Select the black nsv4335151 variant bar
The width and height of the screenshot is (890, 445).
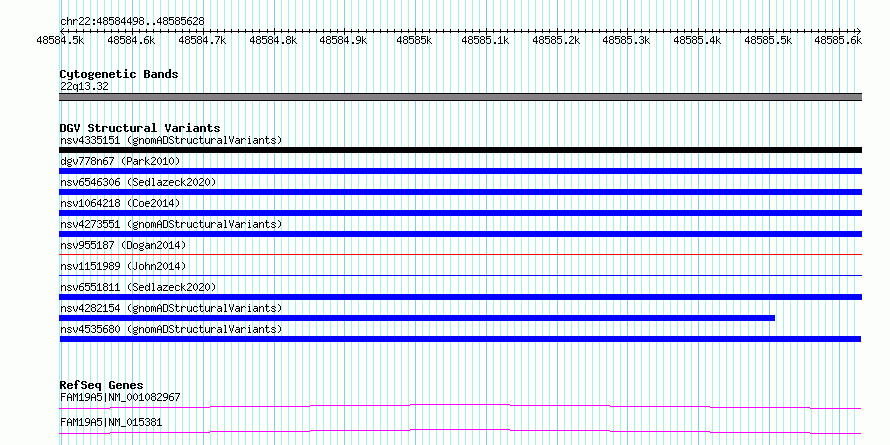click(461, 150)
